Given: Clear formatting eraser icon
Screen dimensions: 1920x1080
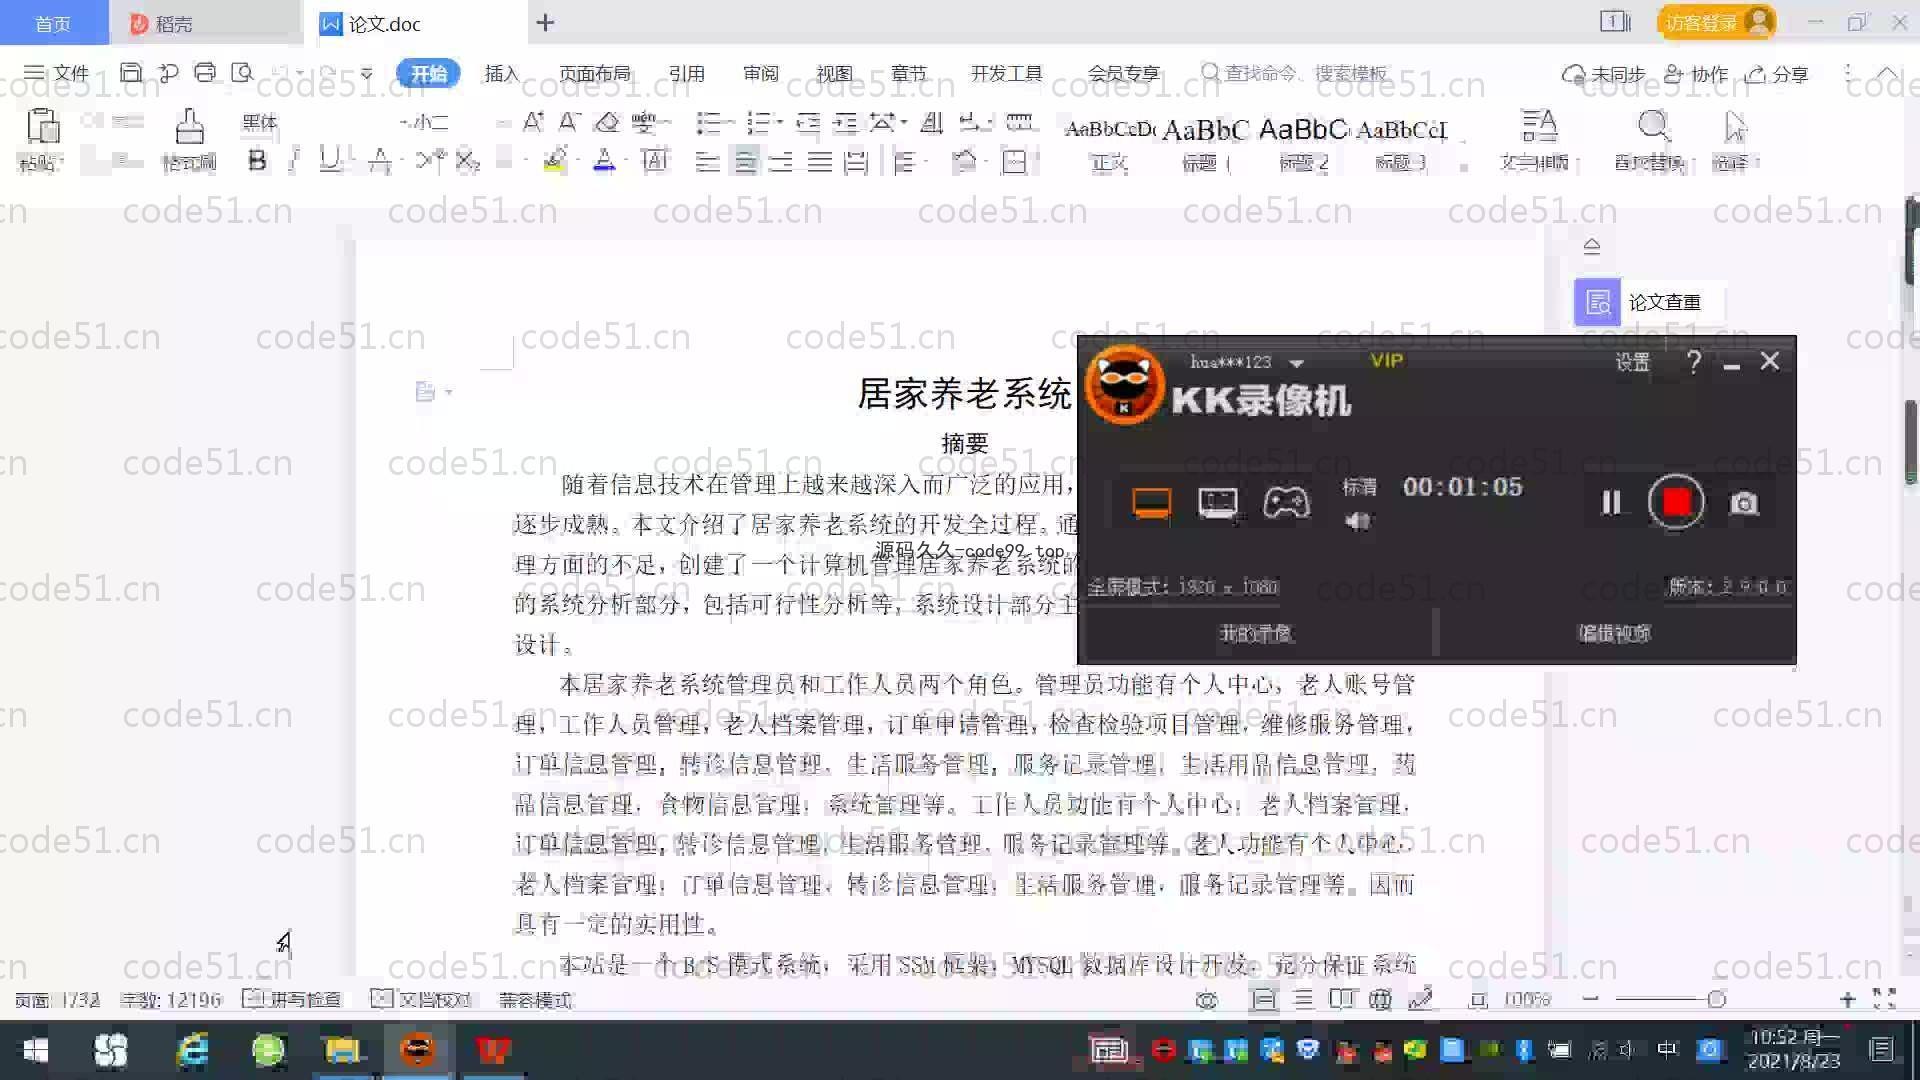Looking at the screenshot, I should [607, 122].
